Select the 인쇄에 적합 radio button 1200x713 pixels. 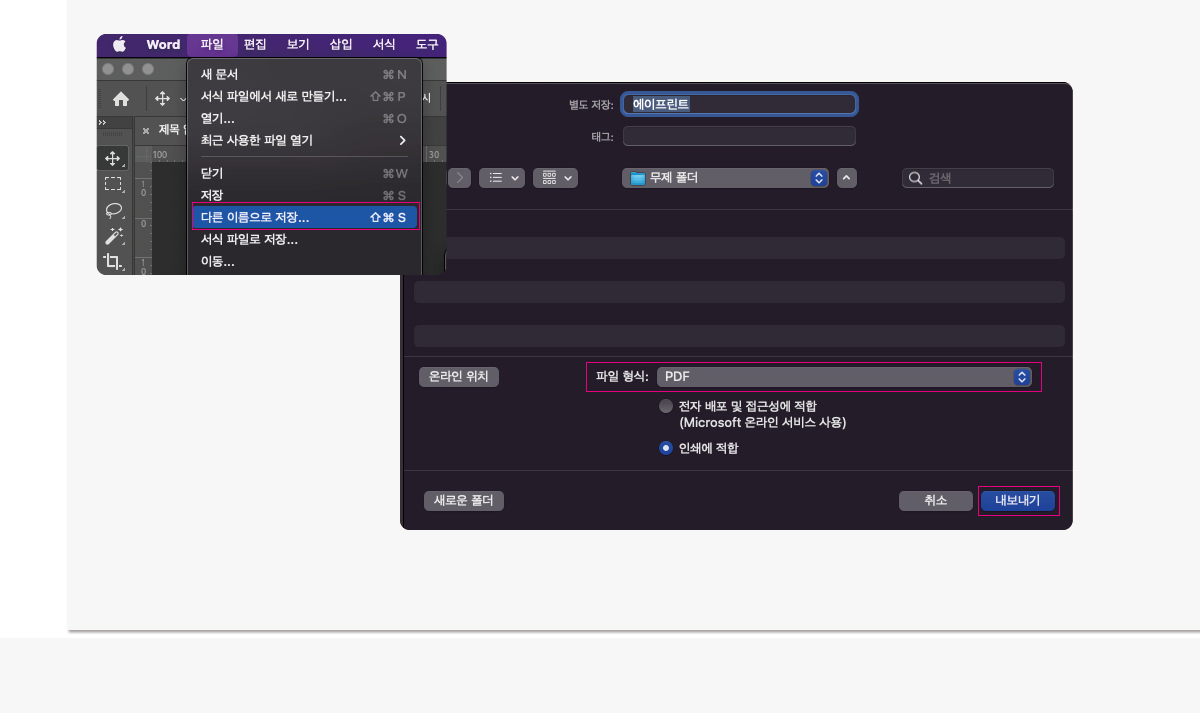(x=666, y=448)
